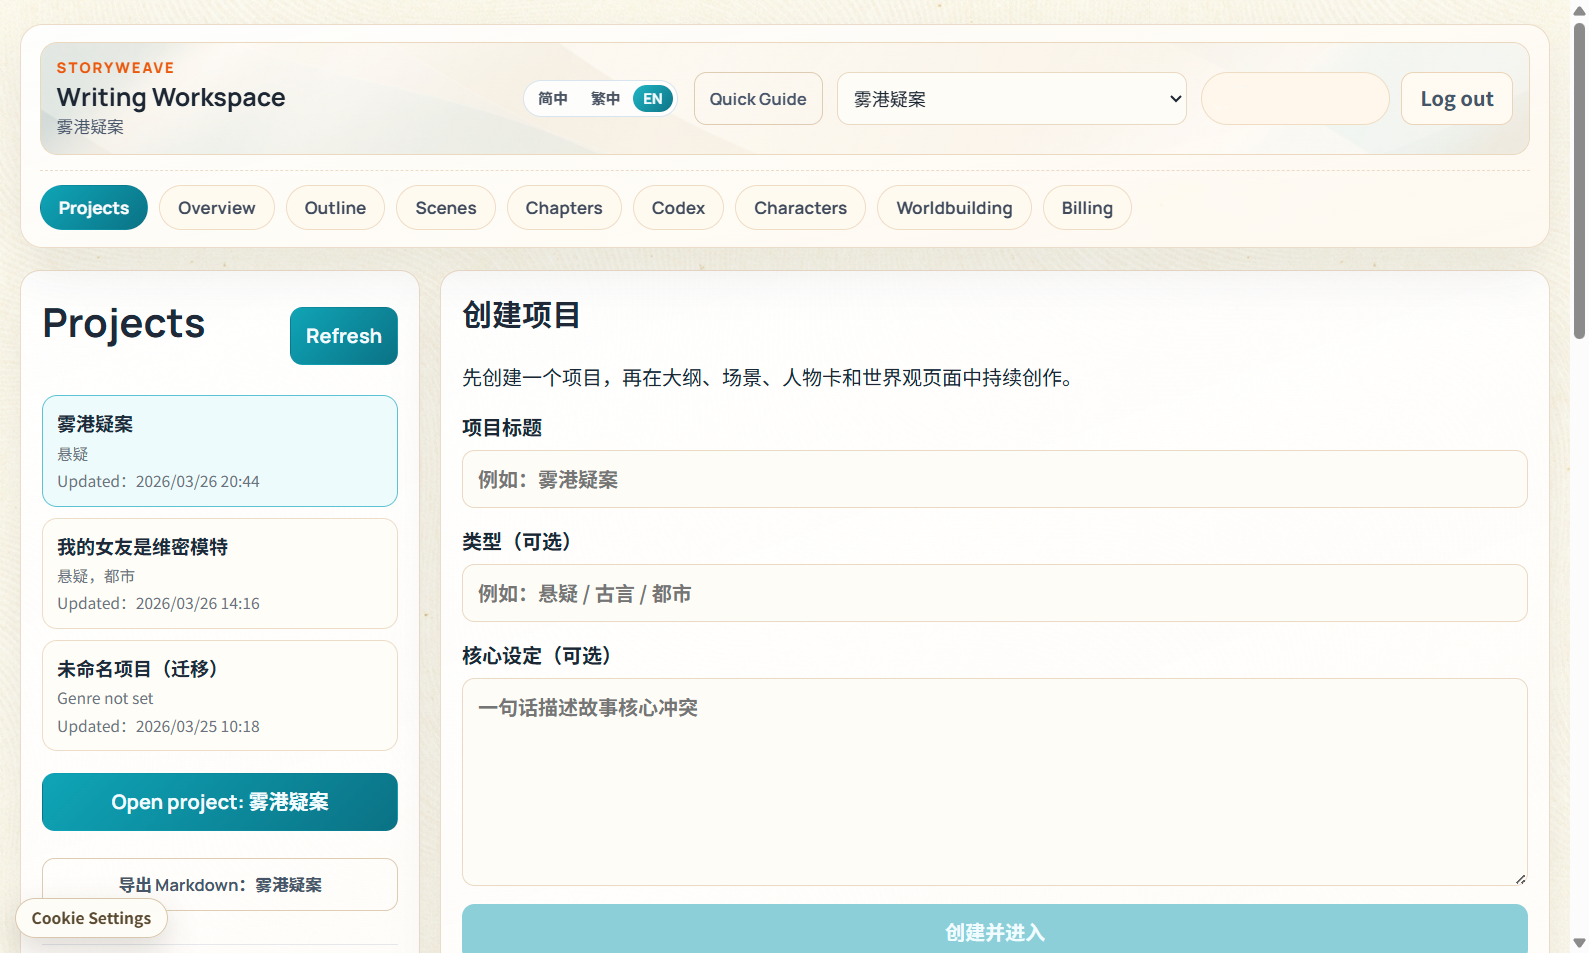Select the 我的女友是维密模特 project card

[220, 573]
